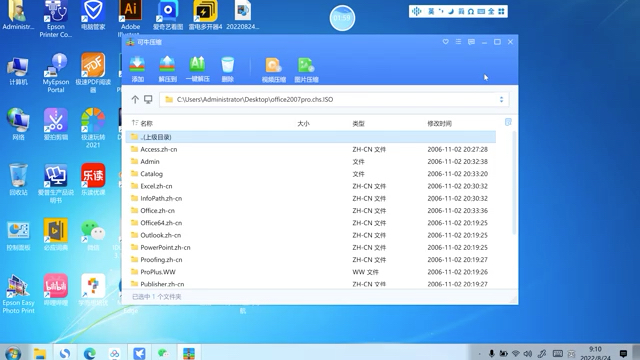Image resolution: width=640 pixels, height=360 pixels.
Task: Select the Catalog folder
Action: tap(311, 174)
